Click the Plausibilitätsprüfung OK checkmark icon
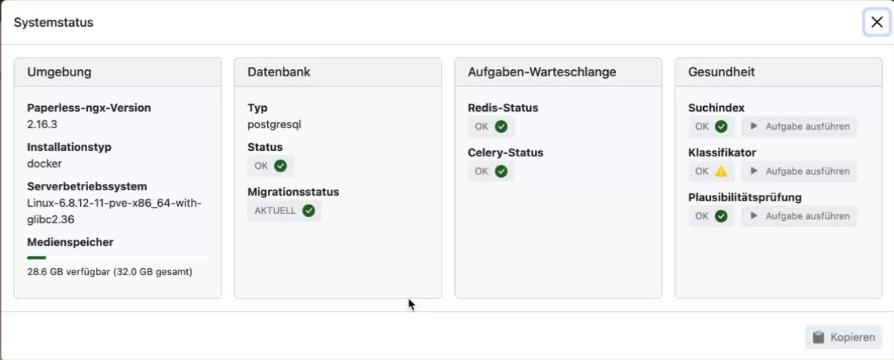Screen dimensions: 894x360 click(x=721, y=216)
